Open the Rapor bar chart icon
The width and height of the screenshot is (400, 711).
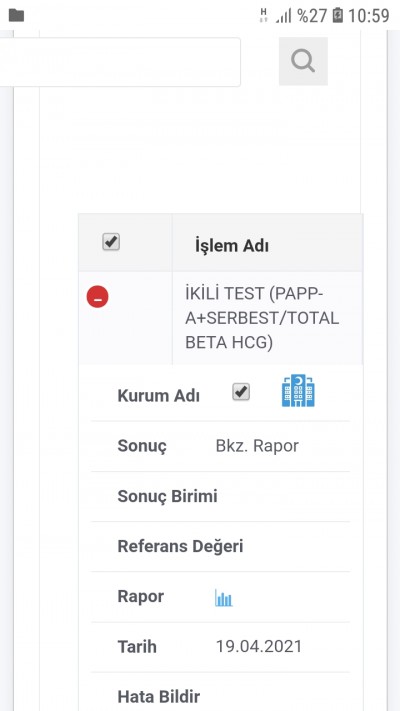tap(224, 598)
